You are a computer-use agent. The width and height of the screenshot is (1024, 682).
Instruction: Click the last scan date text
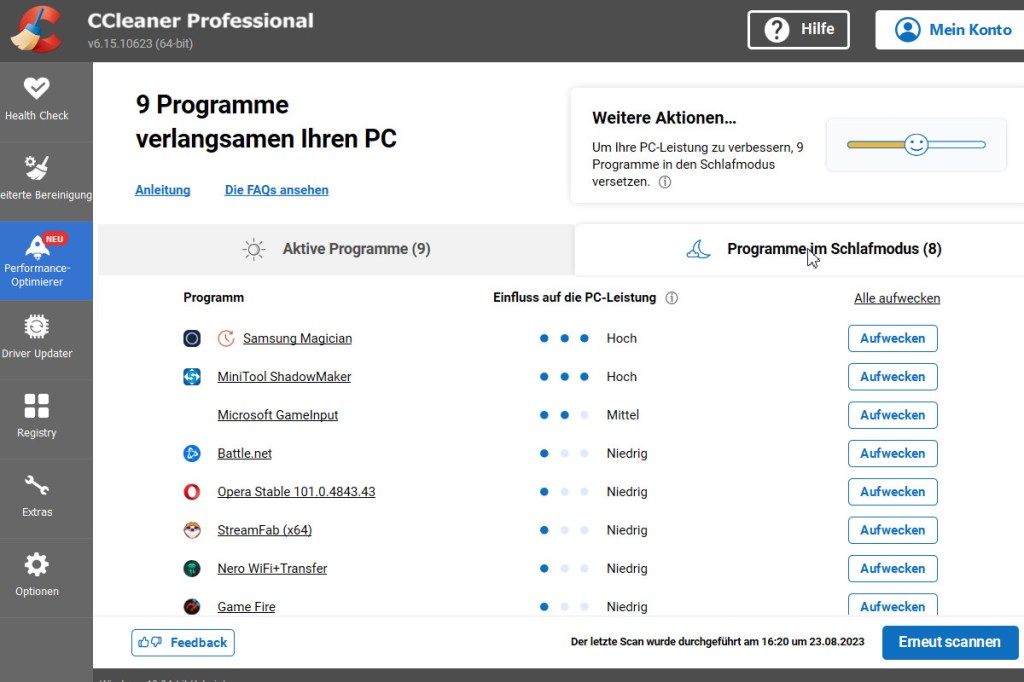(717, 642)
